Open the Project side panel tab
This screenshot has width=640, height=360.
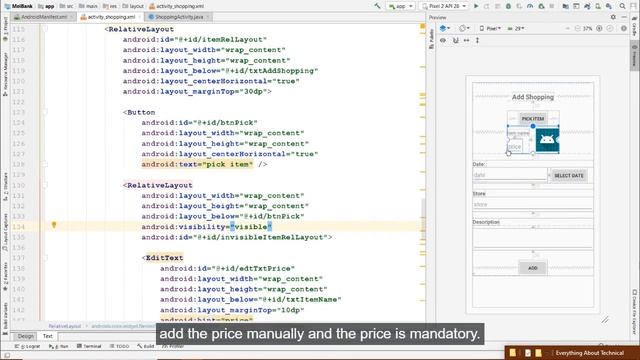point(5,29)
